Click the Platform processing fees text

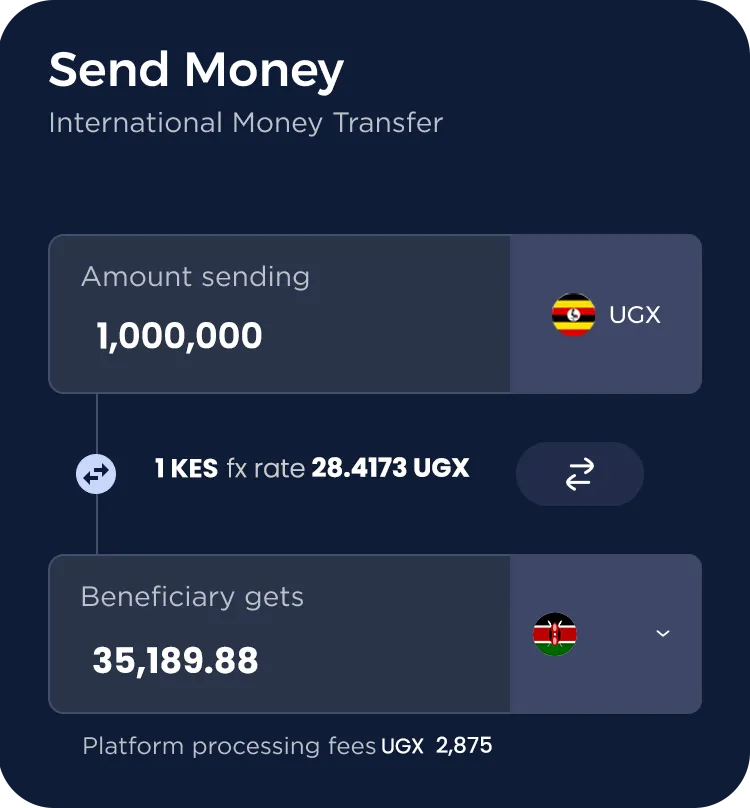click(x=229, y=746)
